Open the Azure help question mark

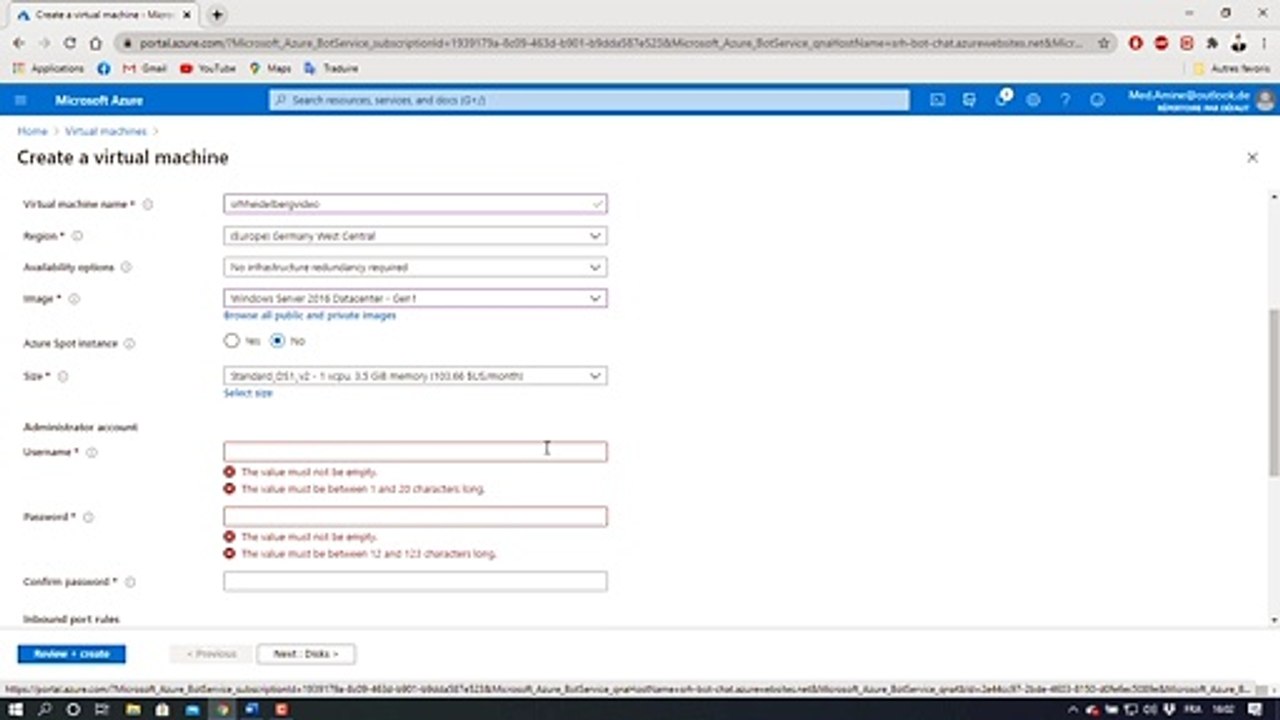point(1065,100)
